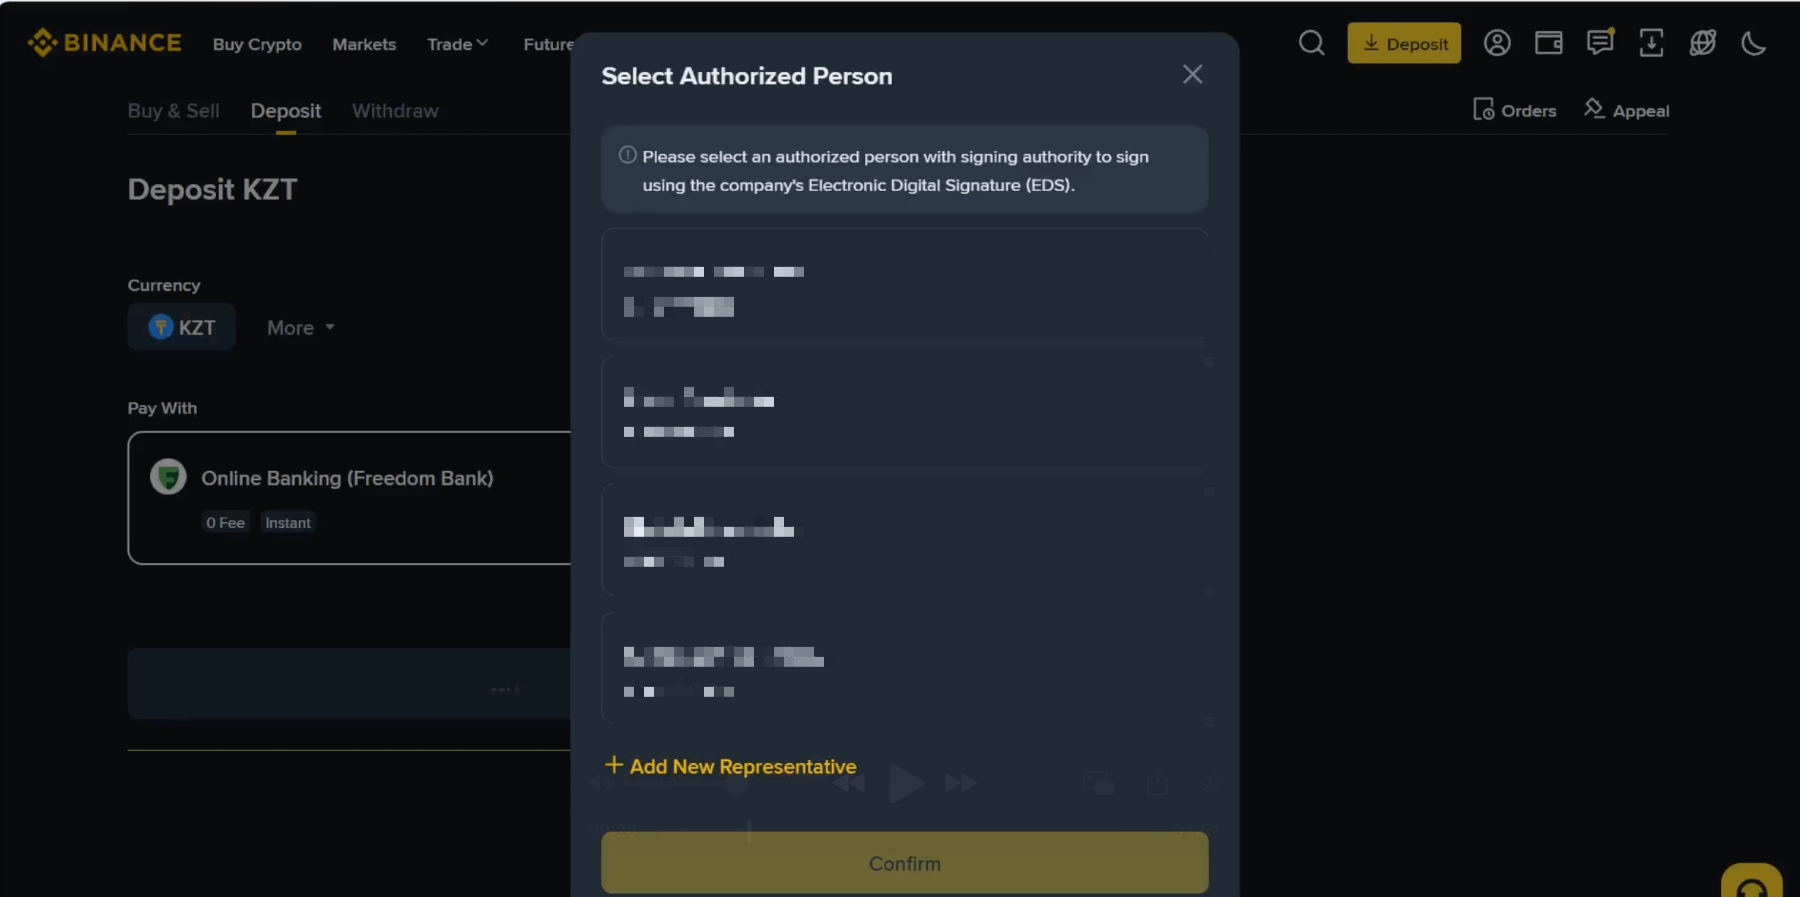Image resolution: width=1800 pixels, height=897 pixels.
Task: Select Online Banking Freedom Bank option
Action: coord(350,498)
